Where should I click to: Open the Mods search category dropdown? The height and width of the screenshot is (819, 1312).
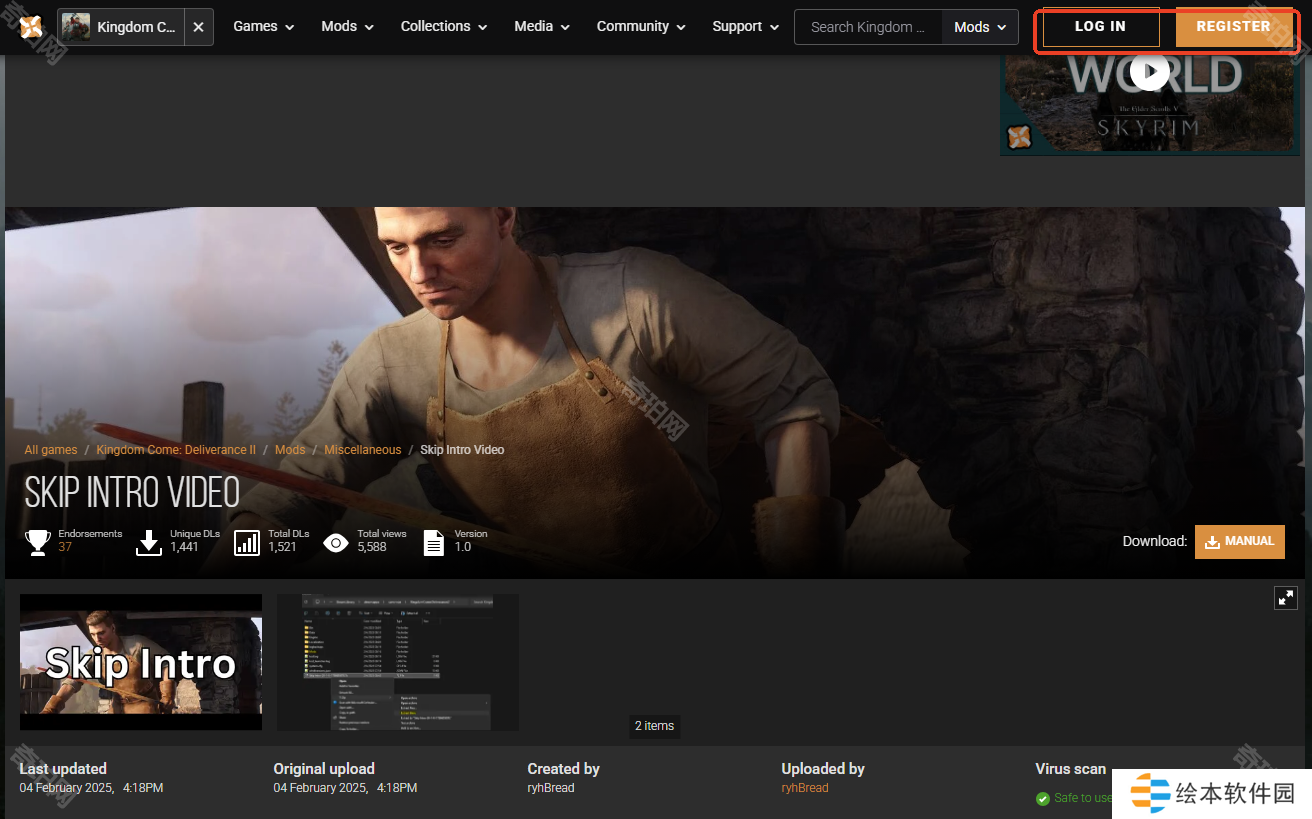tap(979, 27)
